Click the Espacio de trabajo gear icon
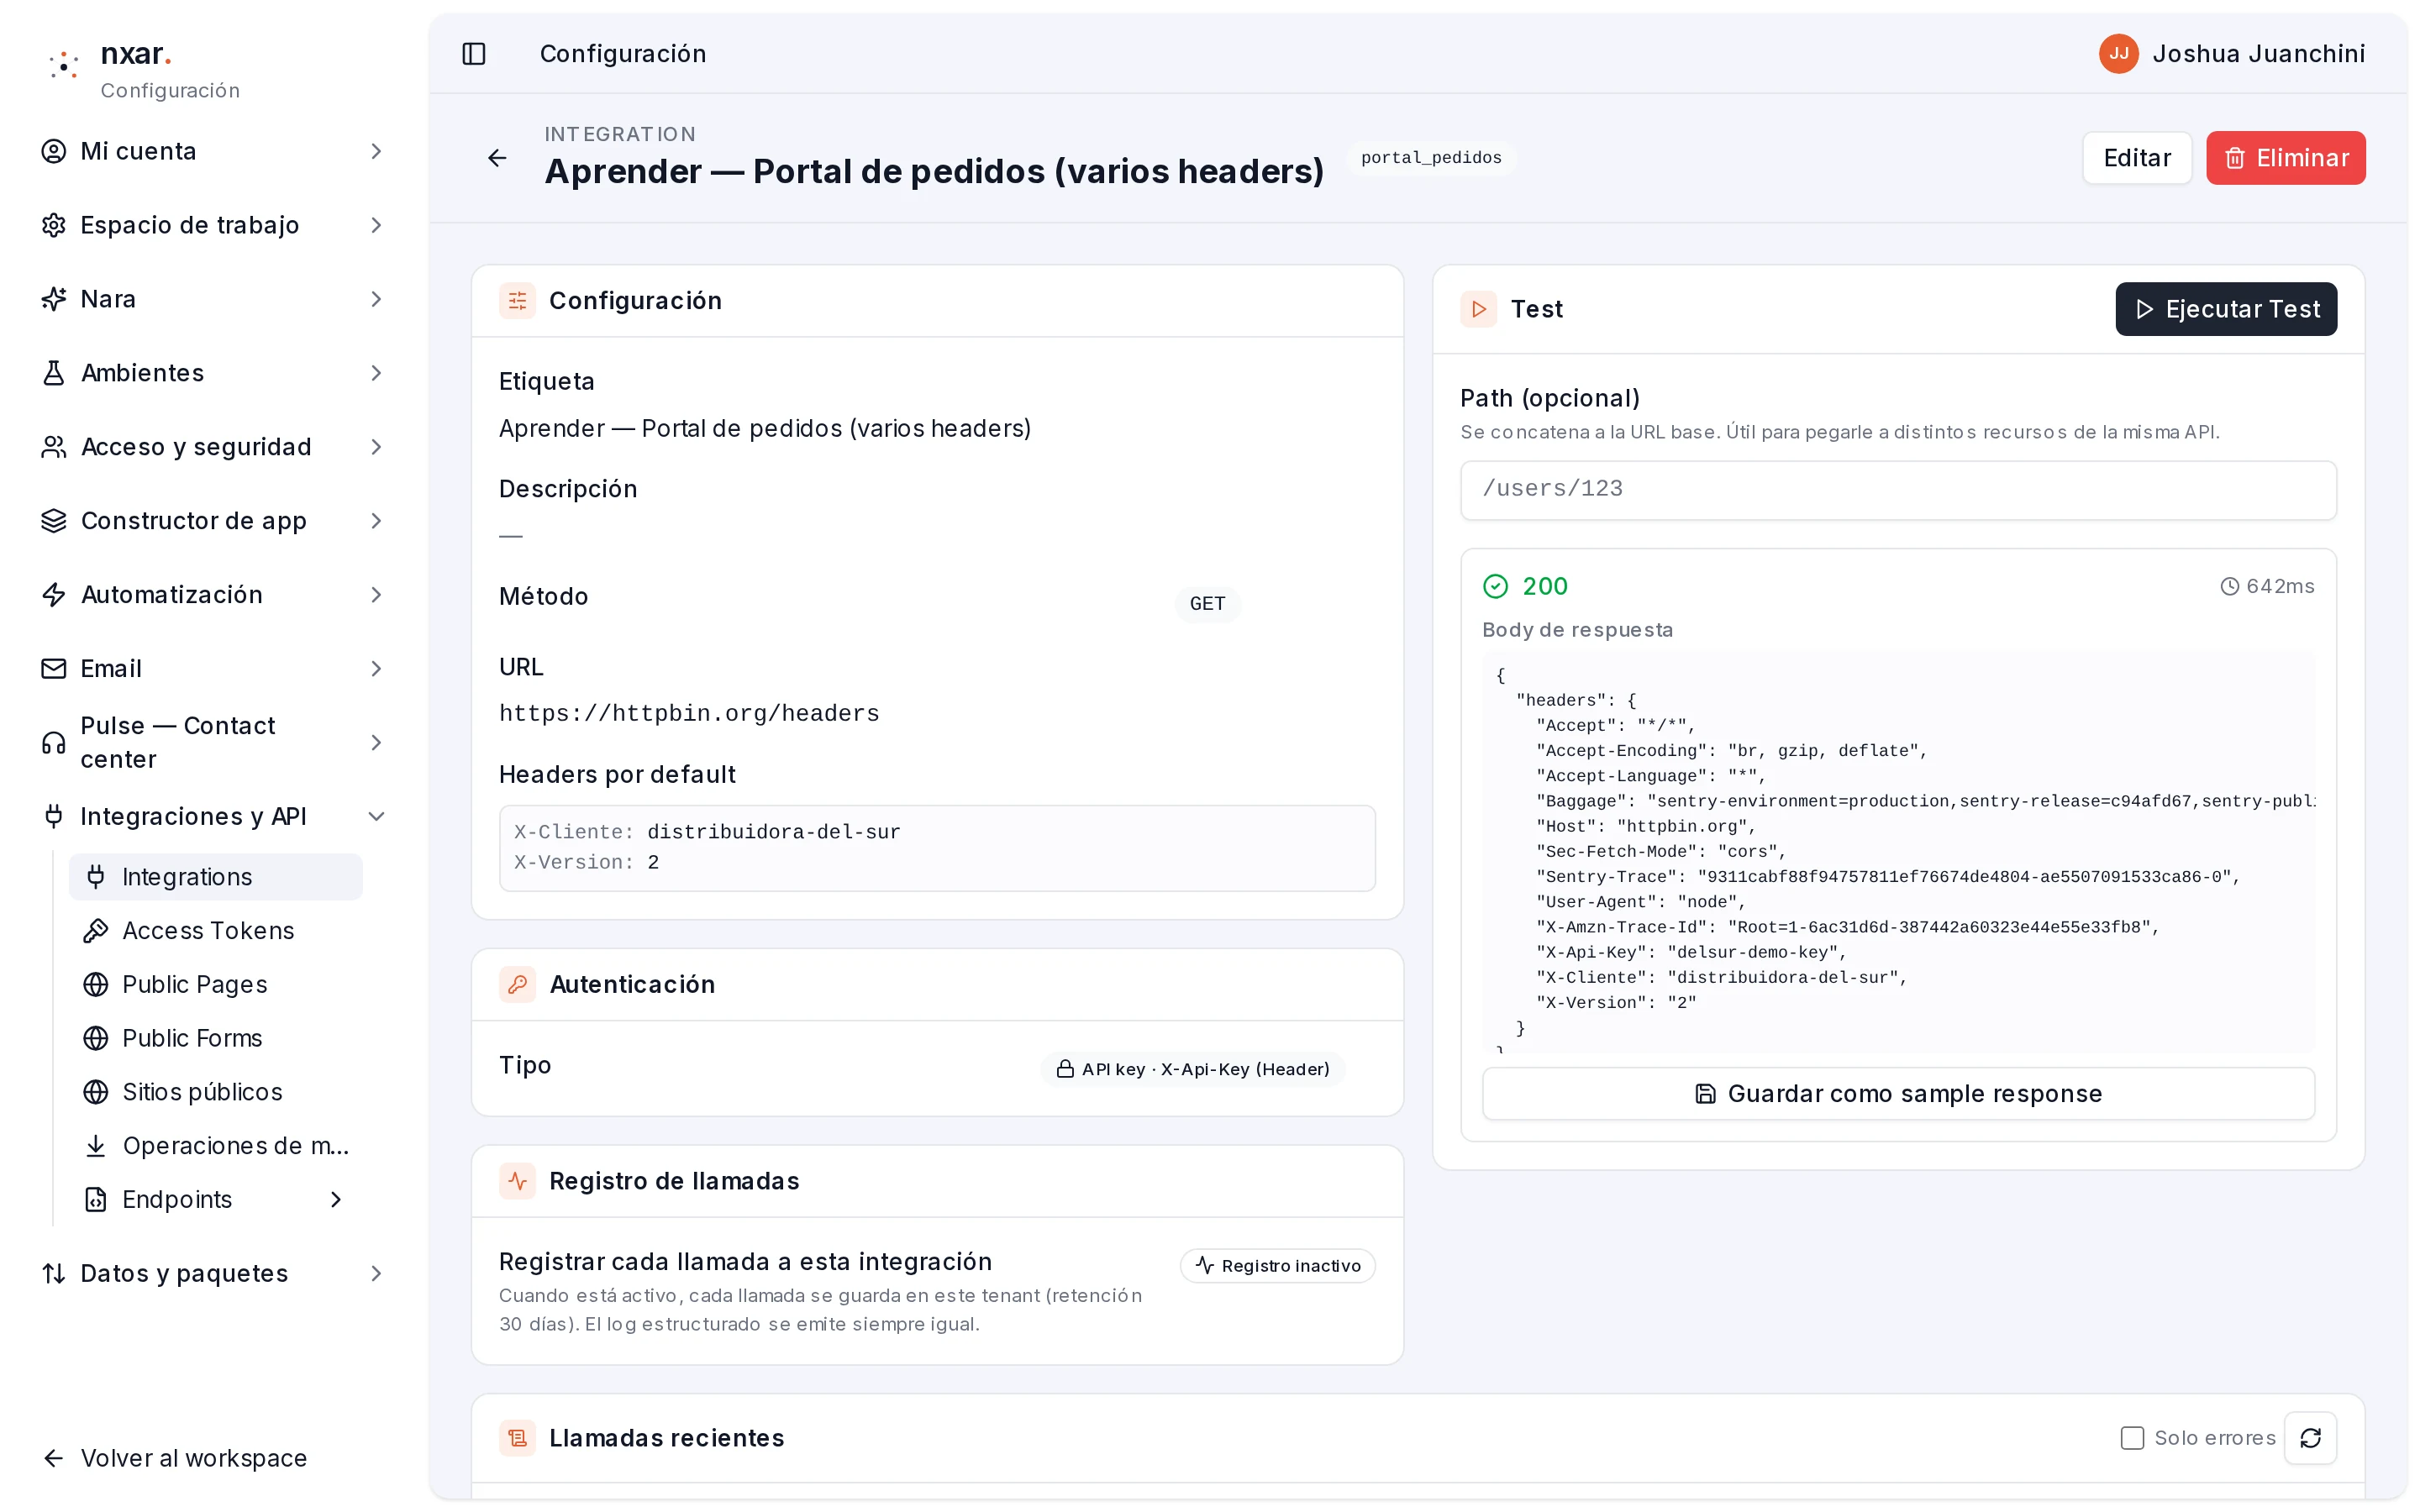Image resolution: width=2420 pixels, height=1512 pixels. [x=54, y=225]
